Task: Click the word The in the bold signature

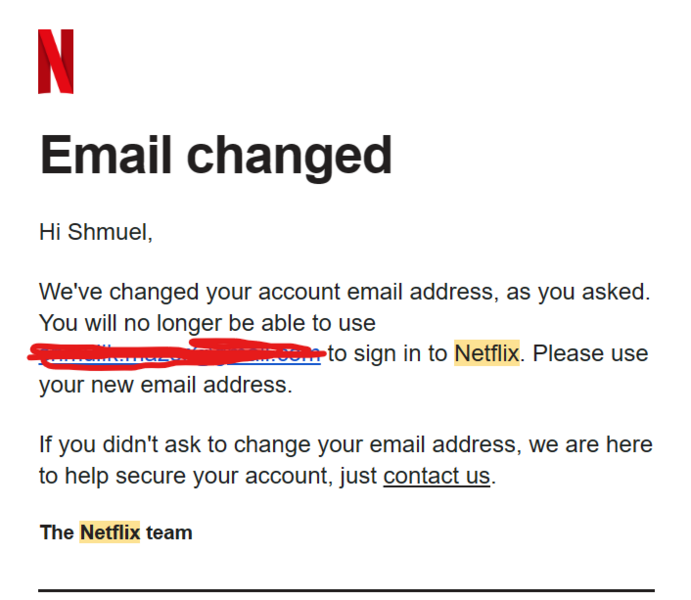Action: pos(56,532)
